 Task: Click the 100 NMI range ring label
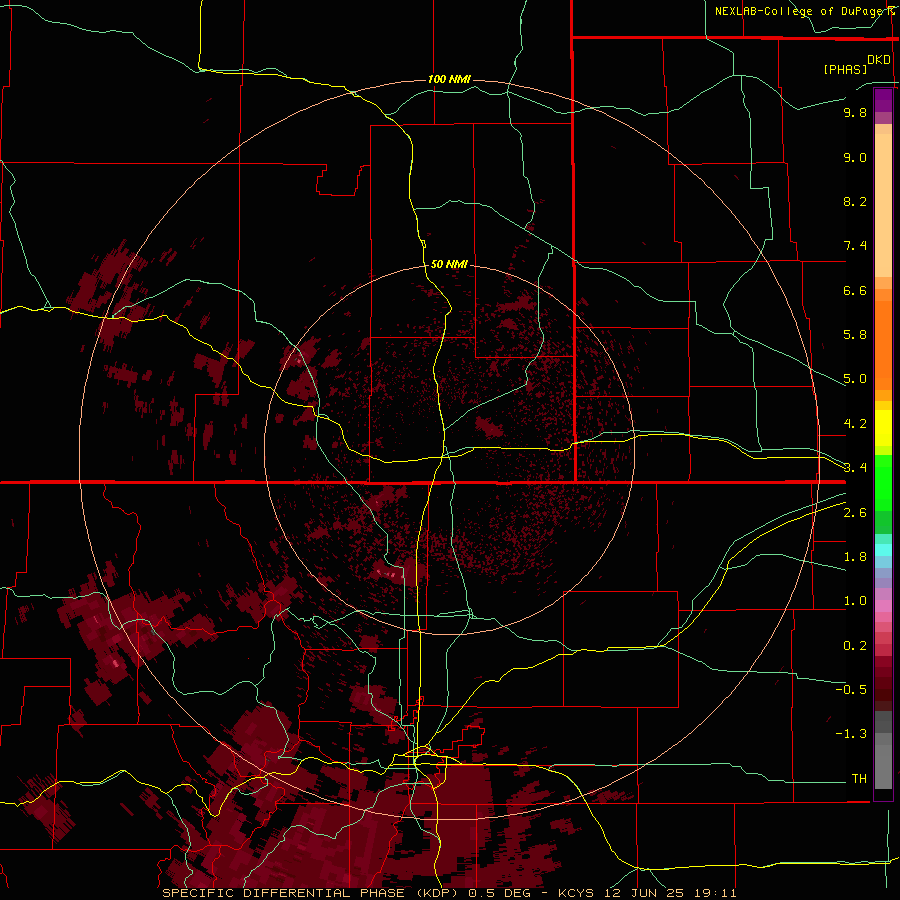pyautogui.click(x=449, y=79)
